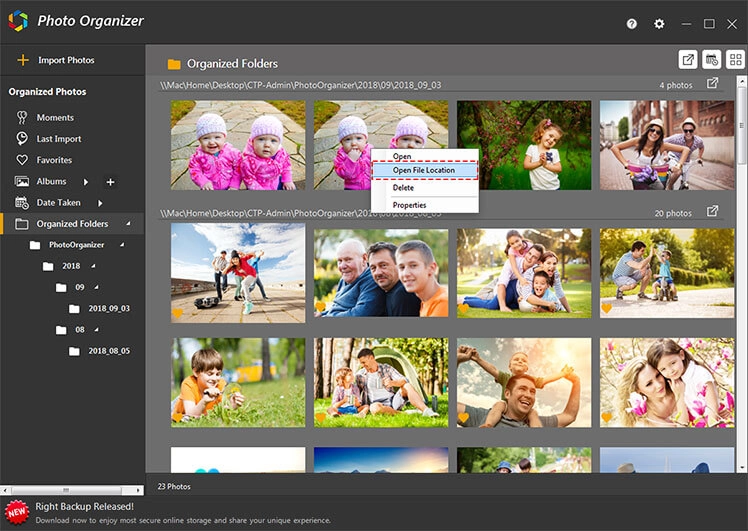Click the Organized Folders folder icon in sidebar
The width and height of the screenshot is (748, 531).
22,224
